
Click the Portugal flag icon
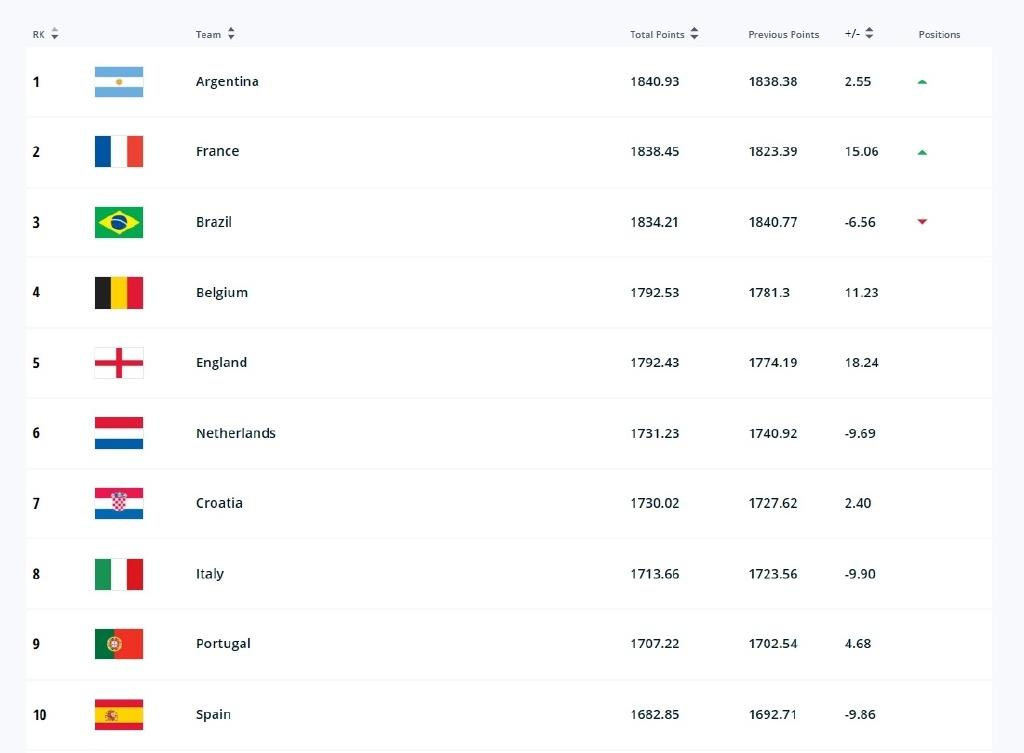coord(119,644)
